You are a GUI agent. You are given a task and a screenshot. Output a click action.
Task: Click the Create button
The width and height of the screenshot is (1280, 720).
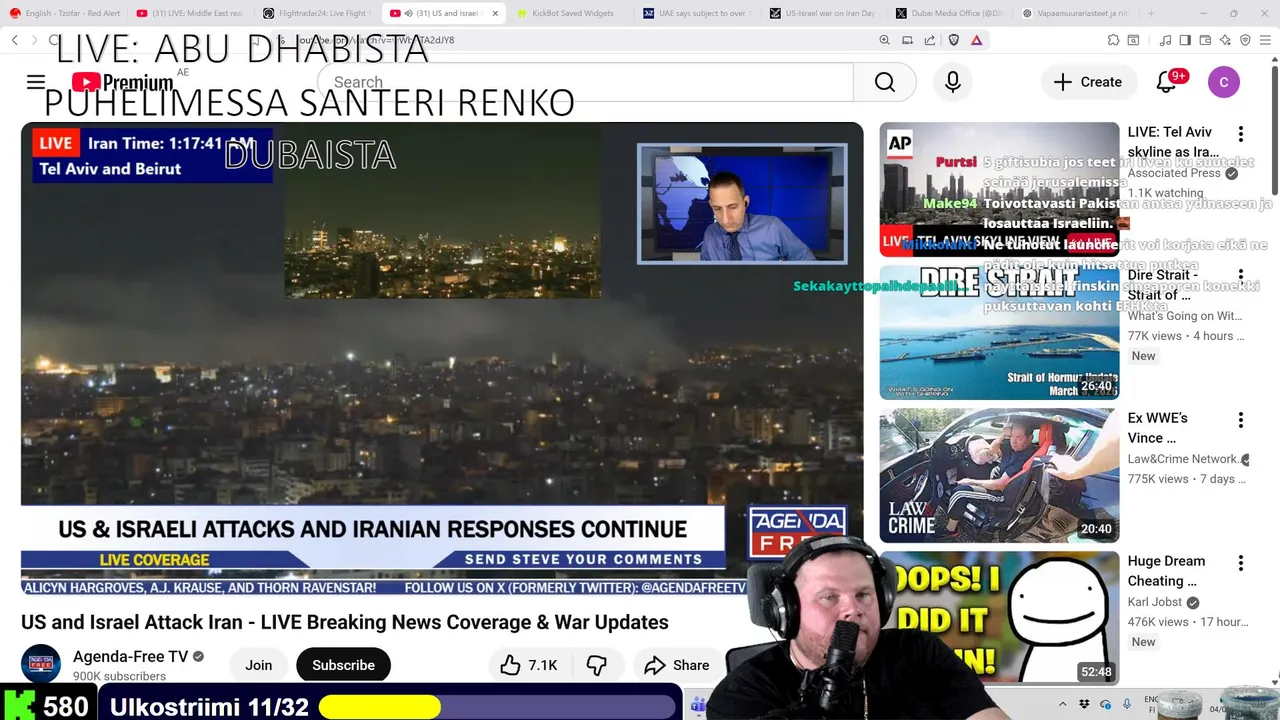(1088, 82)
